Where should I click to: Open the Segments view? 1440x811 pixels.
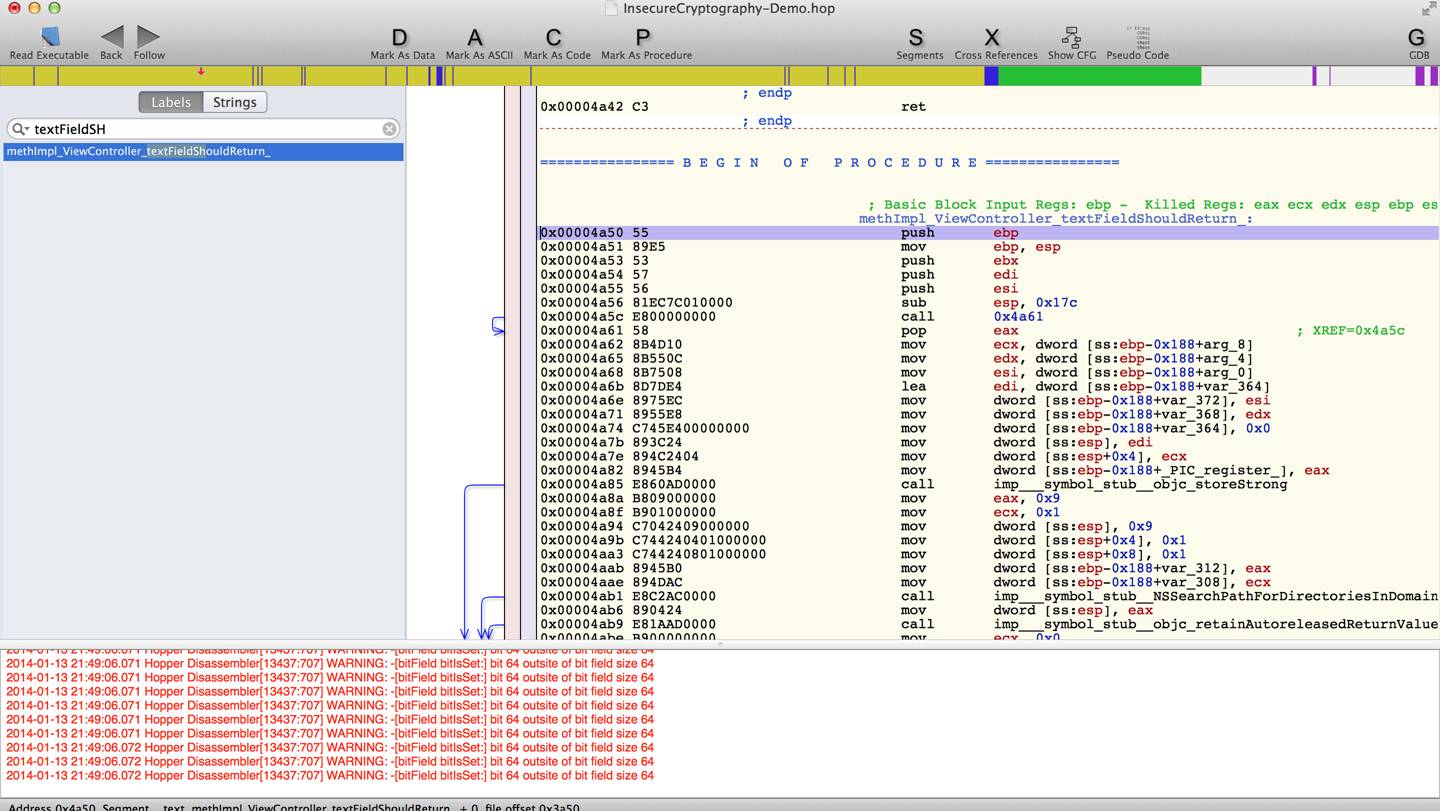click(x=916, y=38)
